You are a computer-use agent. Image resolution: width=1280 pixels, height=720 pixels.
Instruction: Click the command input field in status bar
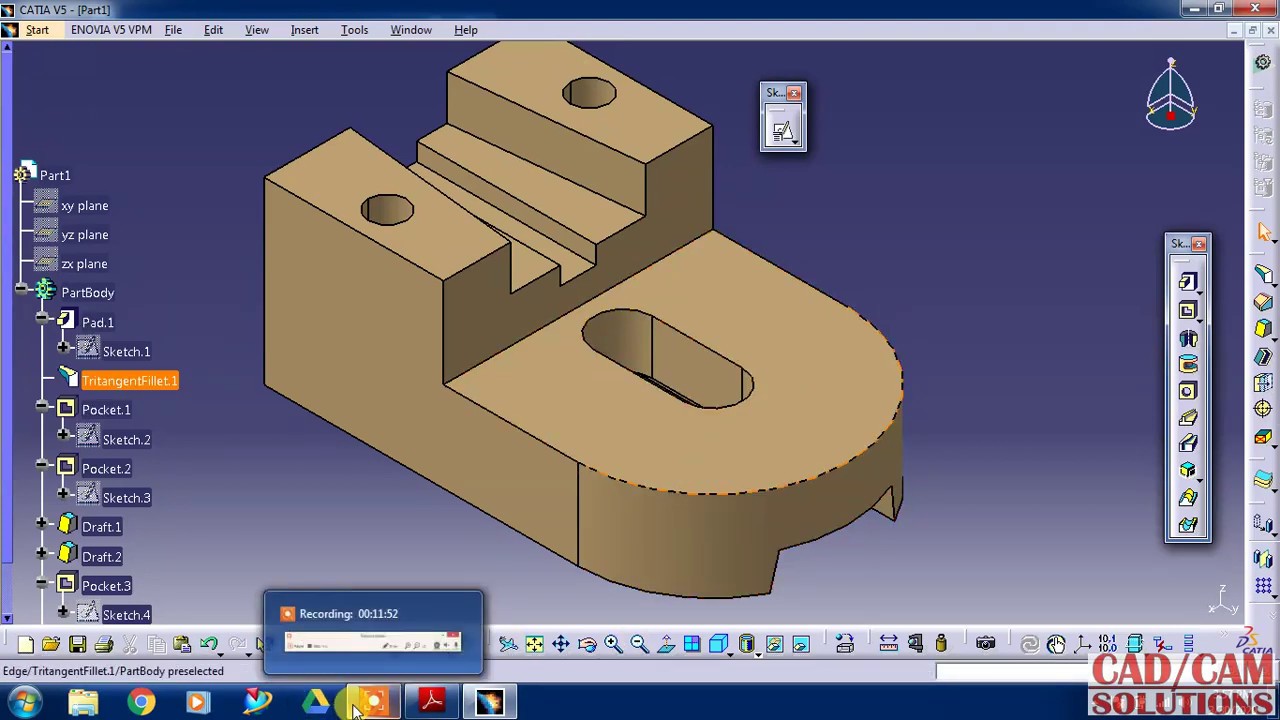pos(1011,671)
